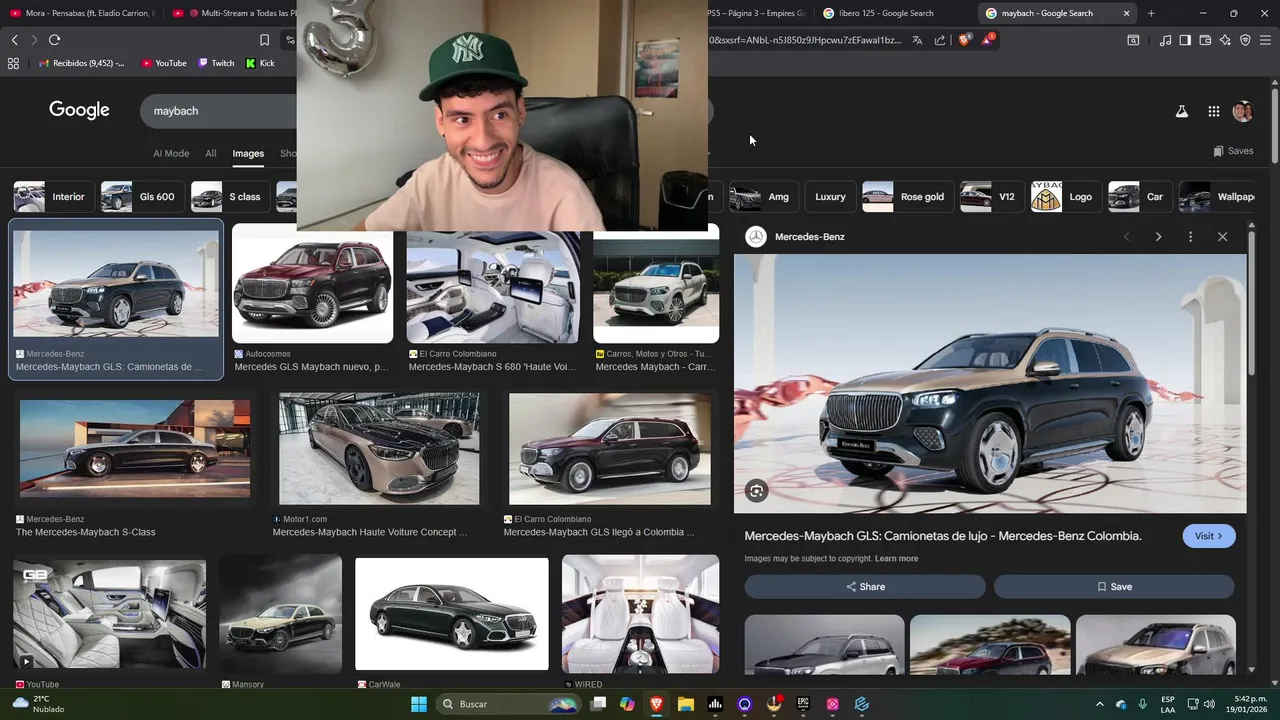Viewport: 1280px width, 720px height.
Task: Open the weather widget showing 21°C
Action: click(37, 704)
